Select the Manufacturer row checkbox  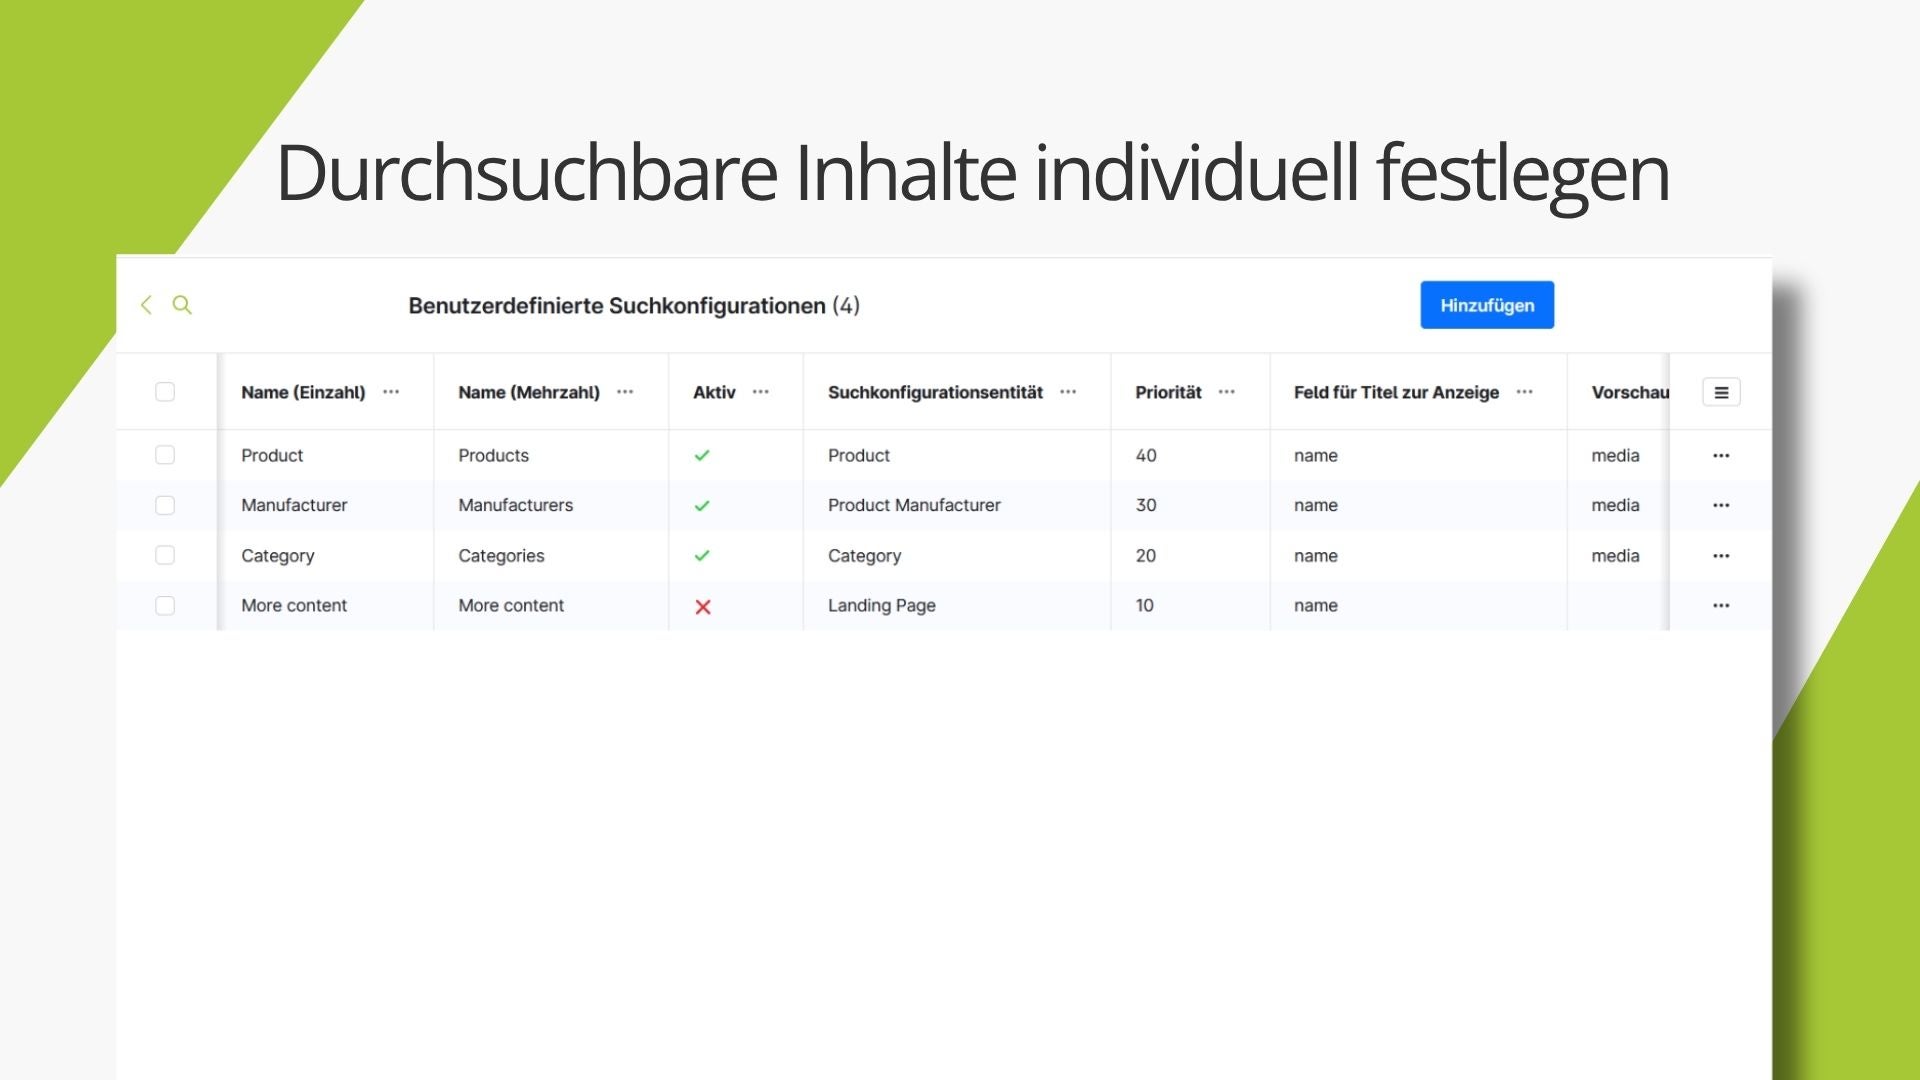[165, 505]
